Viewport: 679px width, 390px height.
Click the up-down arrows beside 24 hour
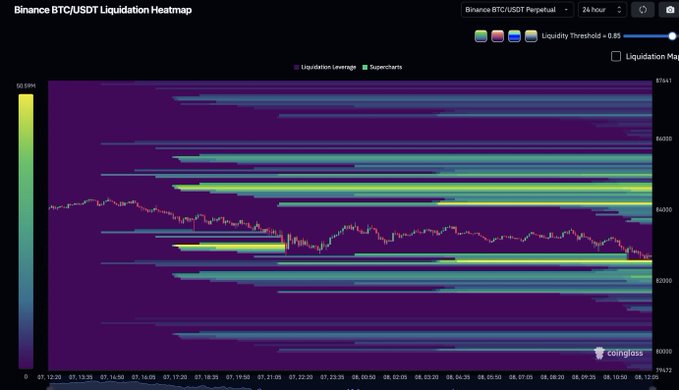click(619, 10)
